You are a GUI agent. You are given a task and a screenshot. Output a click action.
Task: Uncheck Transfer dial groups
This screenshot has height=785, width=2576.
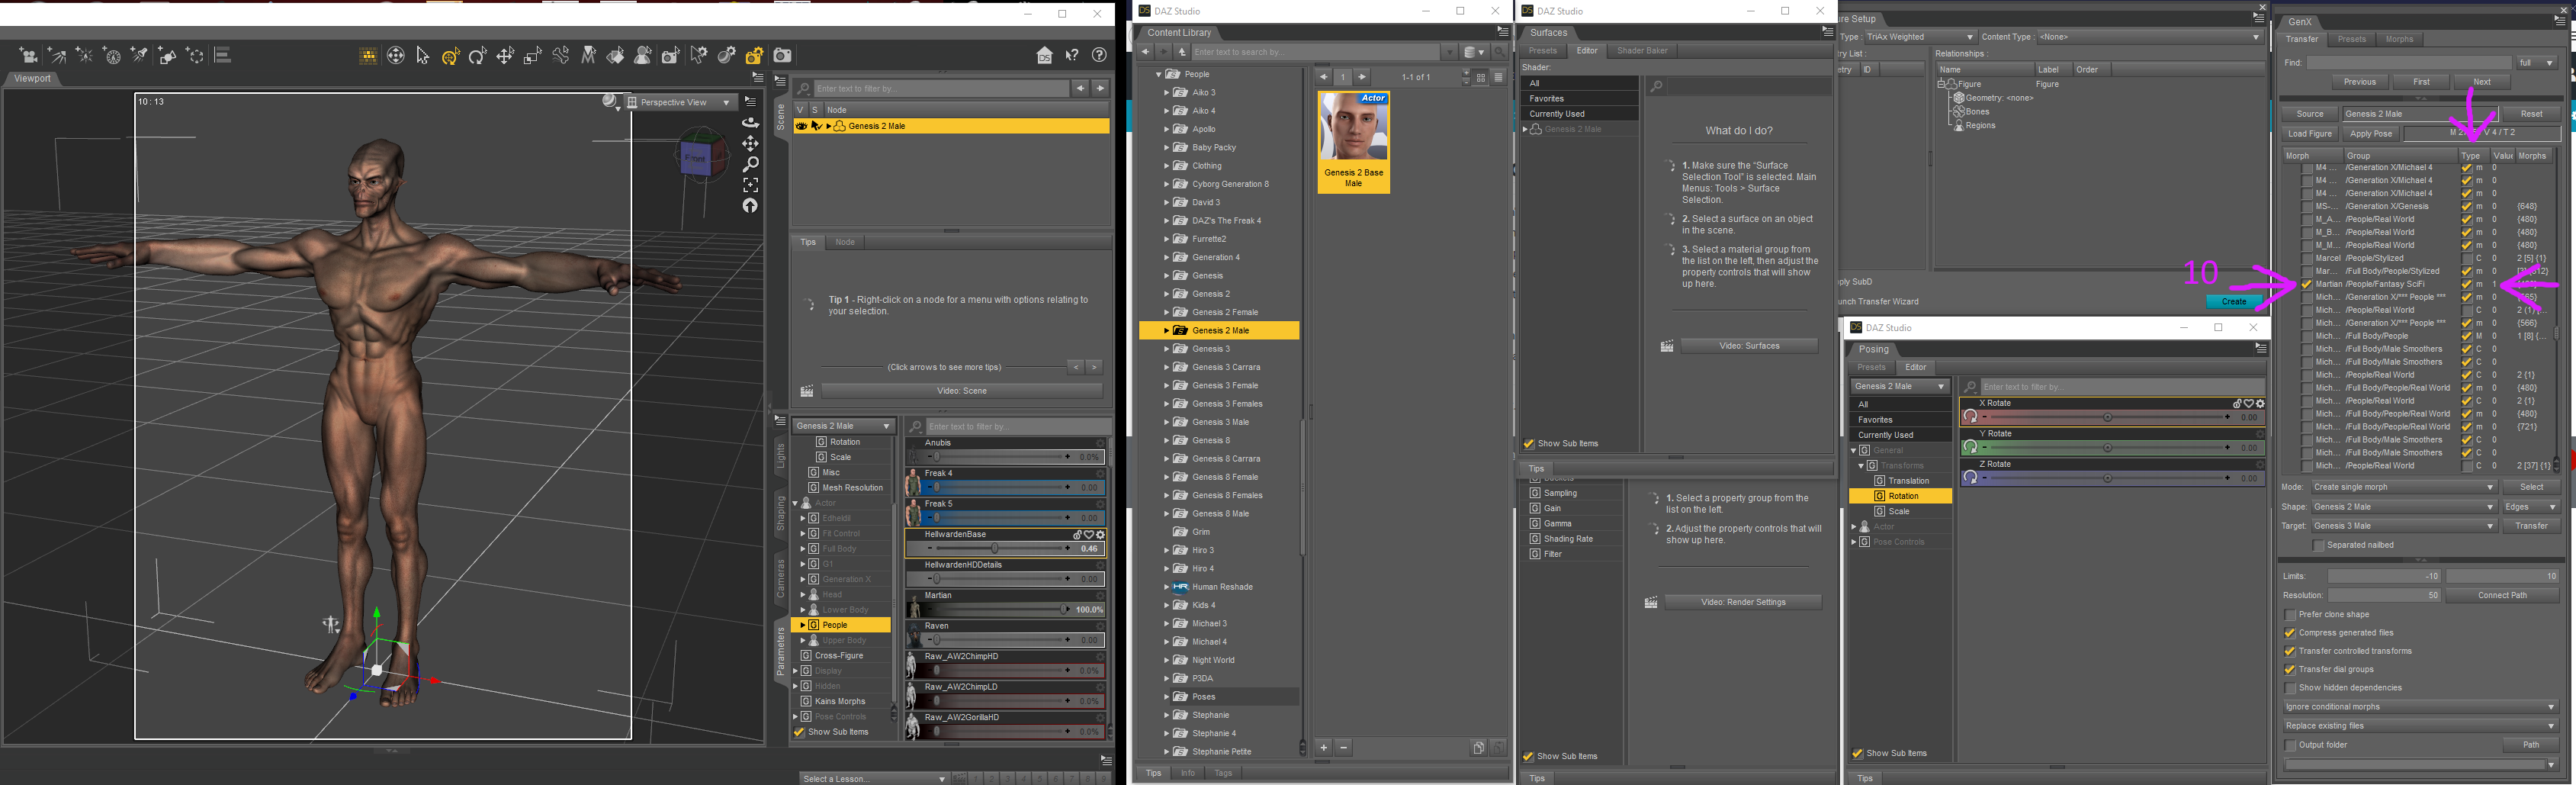pos(2290,670)
